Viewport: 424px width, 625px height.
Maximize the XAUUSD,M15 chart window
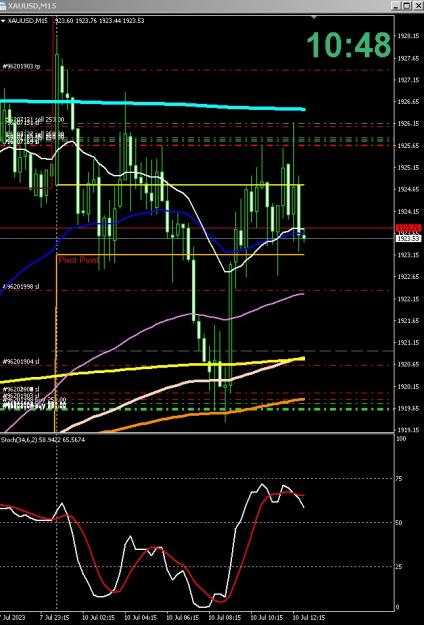tap(406, 5)
